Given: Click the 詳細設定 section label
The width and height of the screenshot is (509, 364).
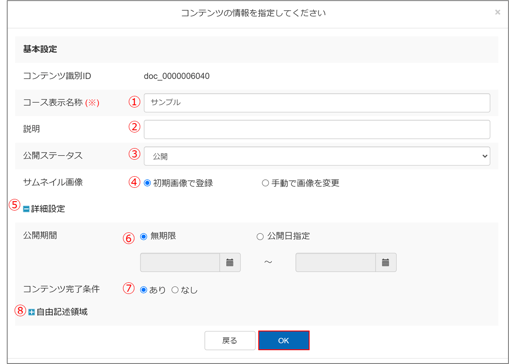Looking at the screenshot, I should point(48,209).
